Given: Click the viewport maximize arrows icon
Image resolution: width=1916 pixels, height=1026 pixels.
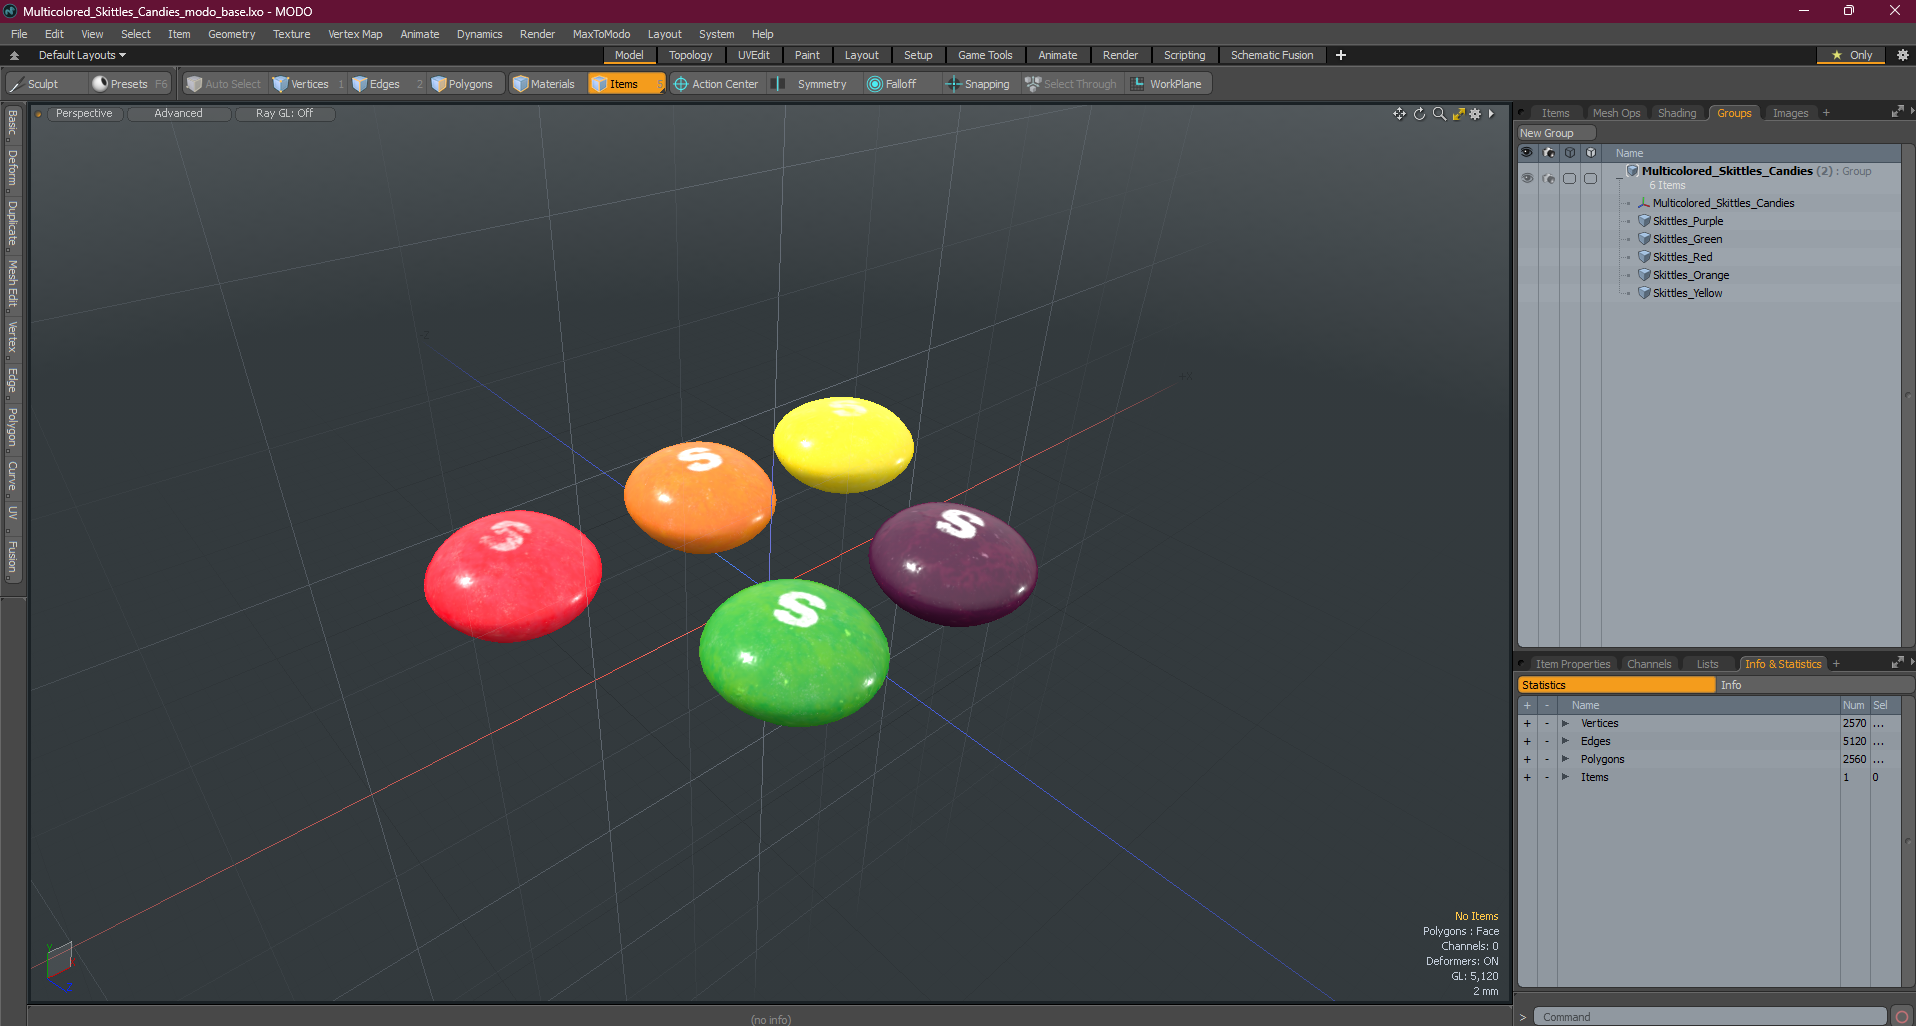Looking at the screenshot, I should (1458, 114).
